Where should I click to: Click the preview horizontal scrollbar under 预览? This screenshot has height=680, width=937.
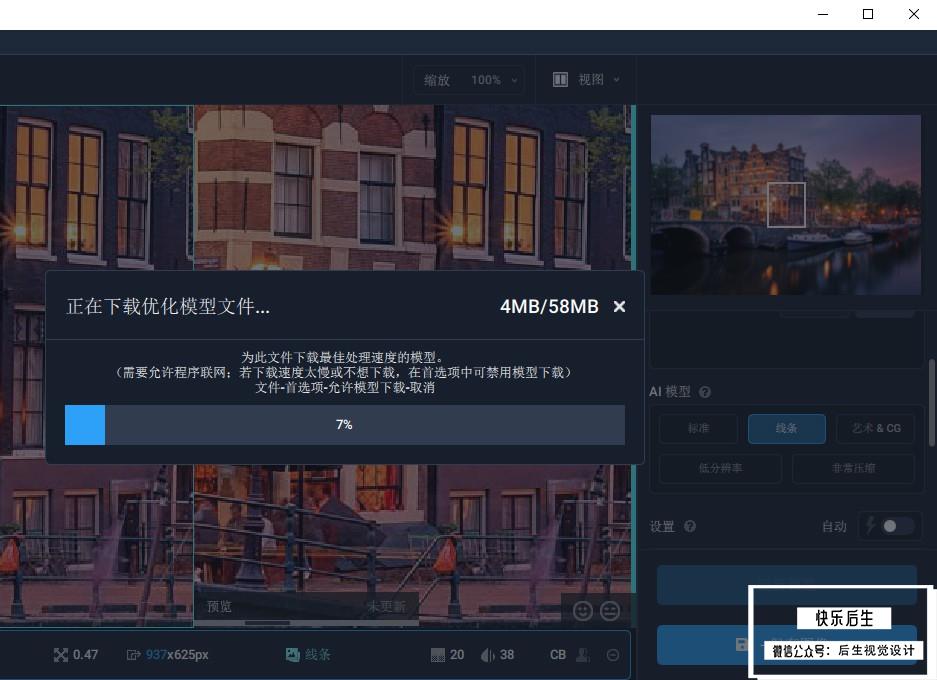pyautogui.click(x=306, y=623)
